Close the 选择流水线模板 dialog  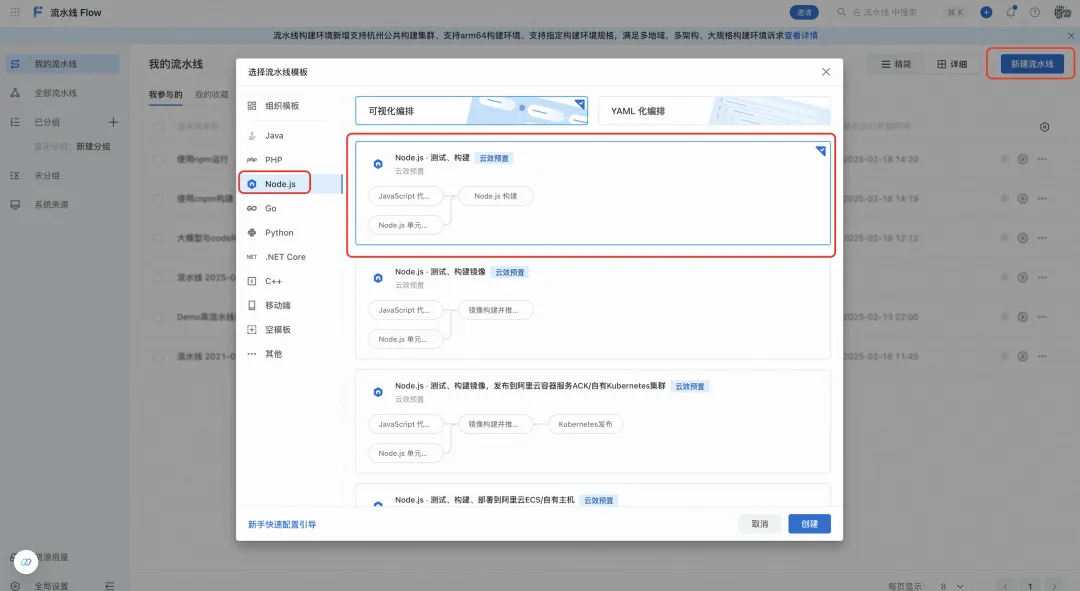826,72
